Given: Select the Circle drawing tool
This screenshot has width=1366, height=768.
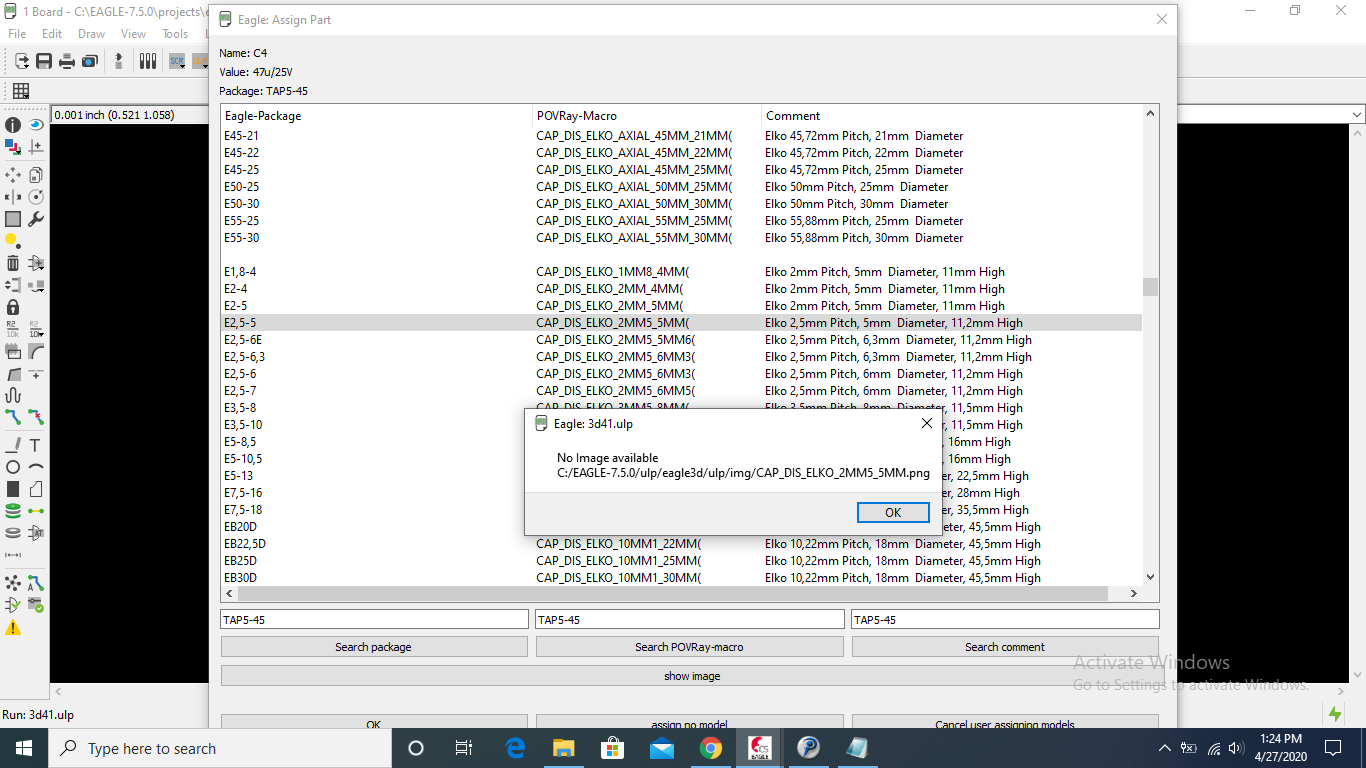Looking at the screenshot, I should (13, 467).
